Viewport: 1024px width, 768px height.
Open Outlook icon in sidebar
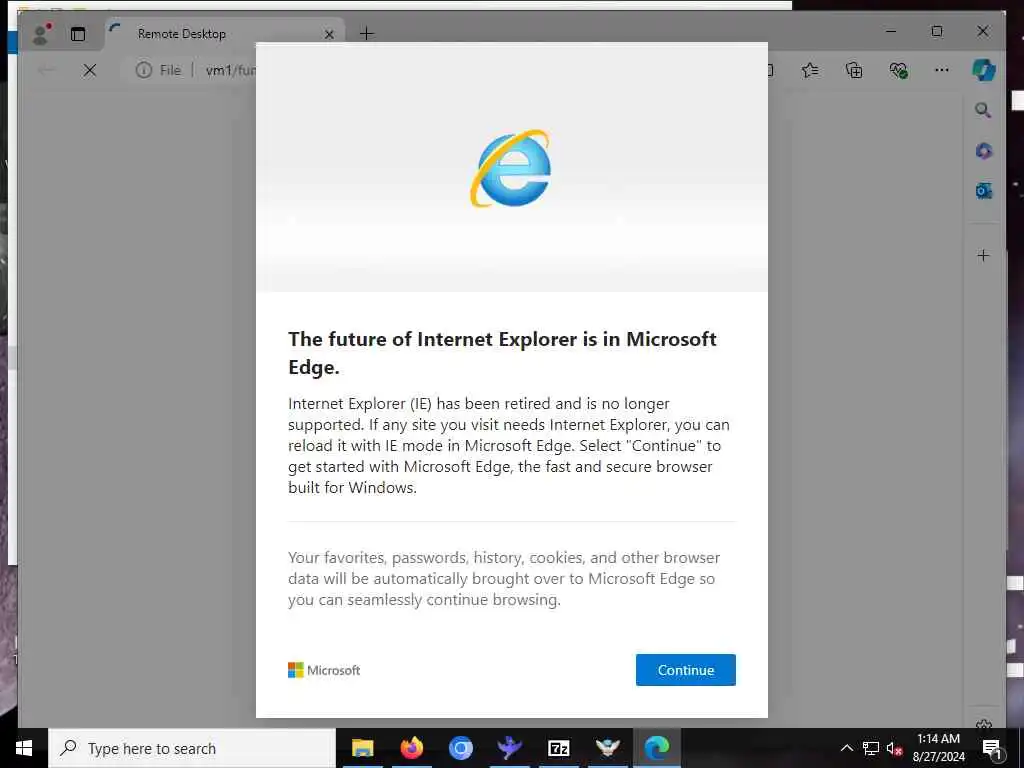[x=984, y=191]
